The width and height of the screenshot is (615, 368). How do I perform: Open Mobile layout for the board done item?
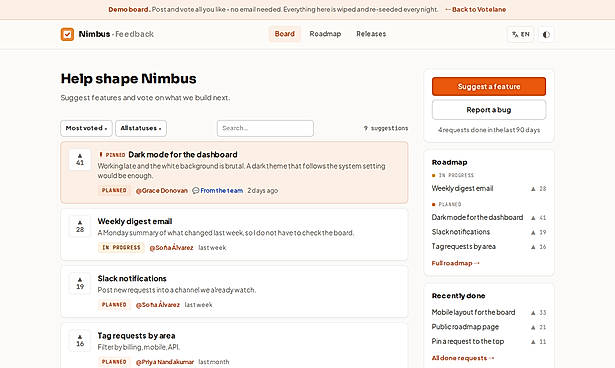coord(473,312)
